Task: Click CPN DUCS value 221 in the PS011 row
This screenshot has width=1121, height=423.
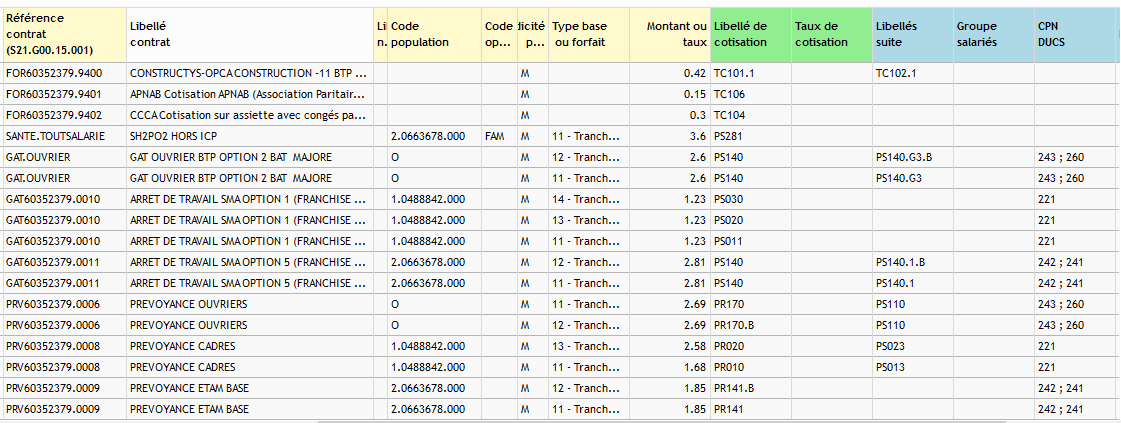Action: [1074, 241]
